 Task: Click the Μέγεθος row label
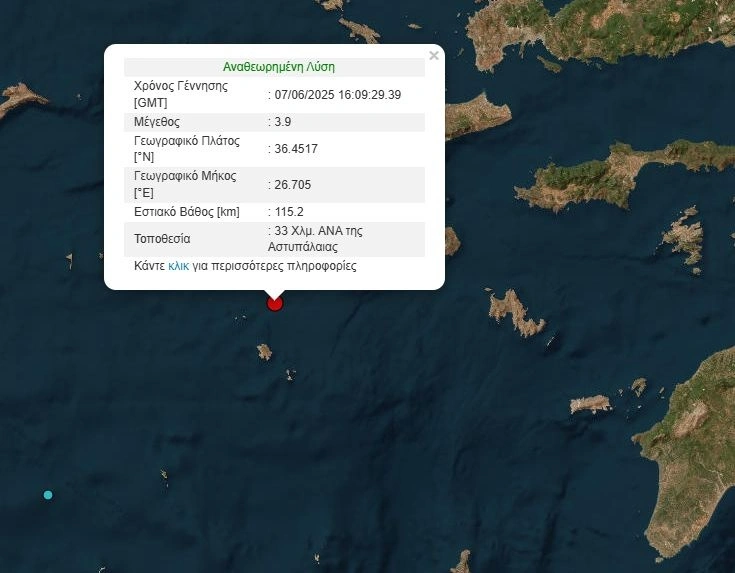coord(157,122)
